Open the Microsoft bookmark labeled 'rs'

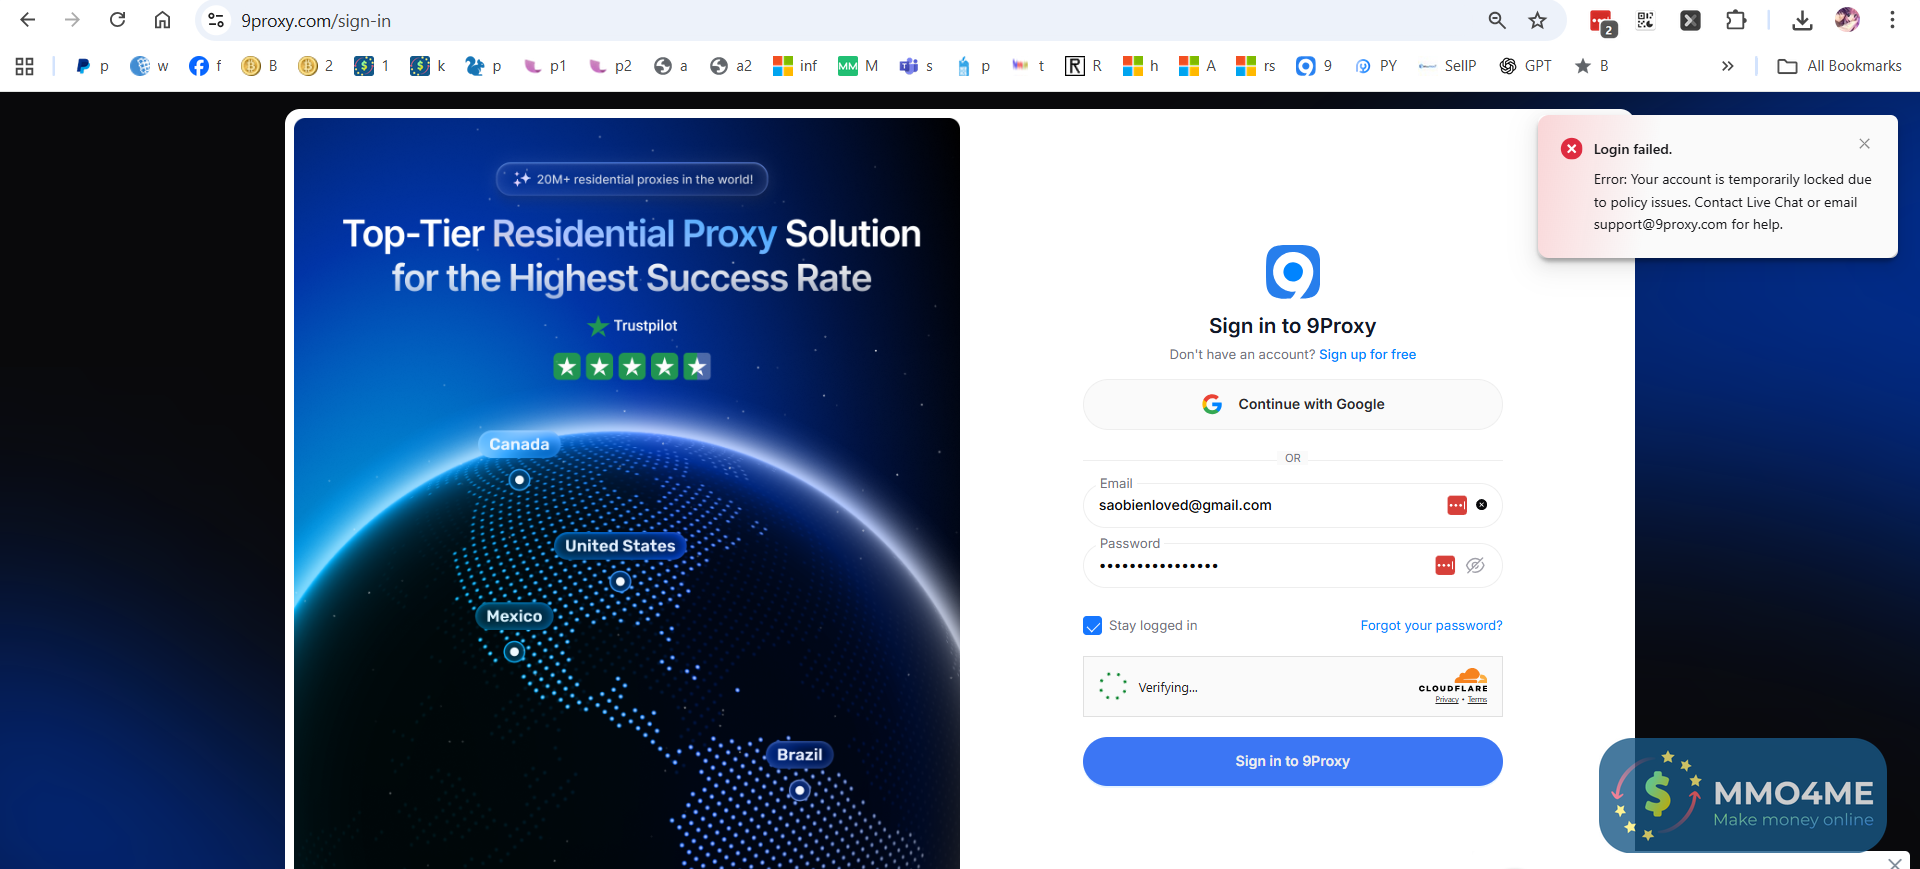(x=1256, y=66)
